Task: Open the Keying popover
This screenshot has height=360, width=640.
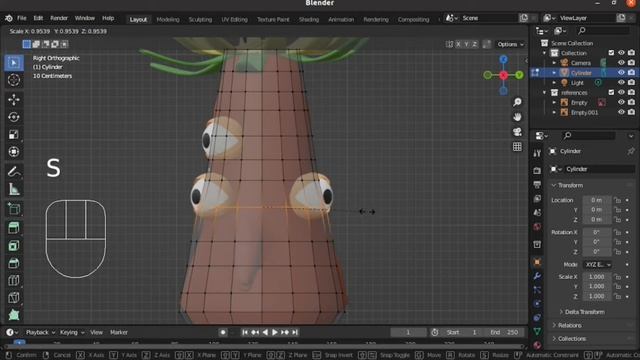Action: click(x=72, y=332)
